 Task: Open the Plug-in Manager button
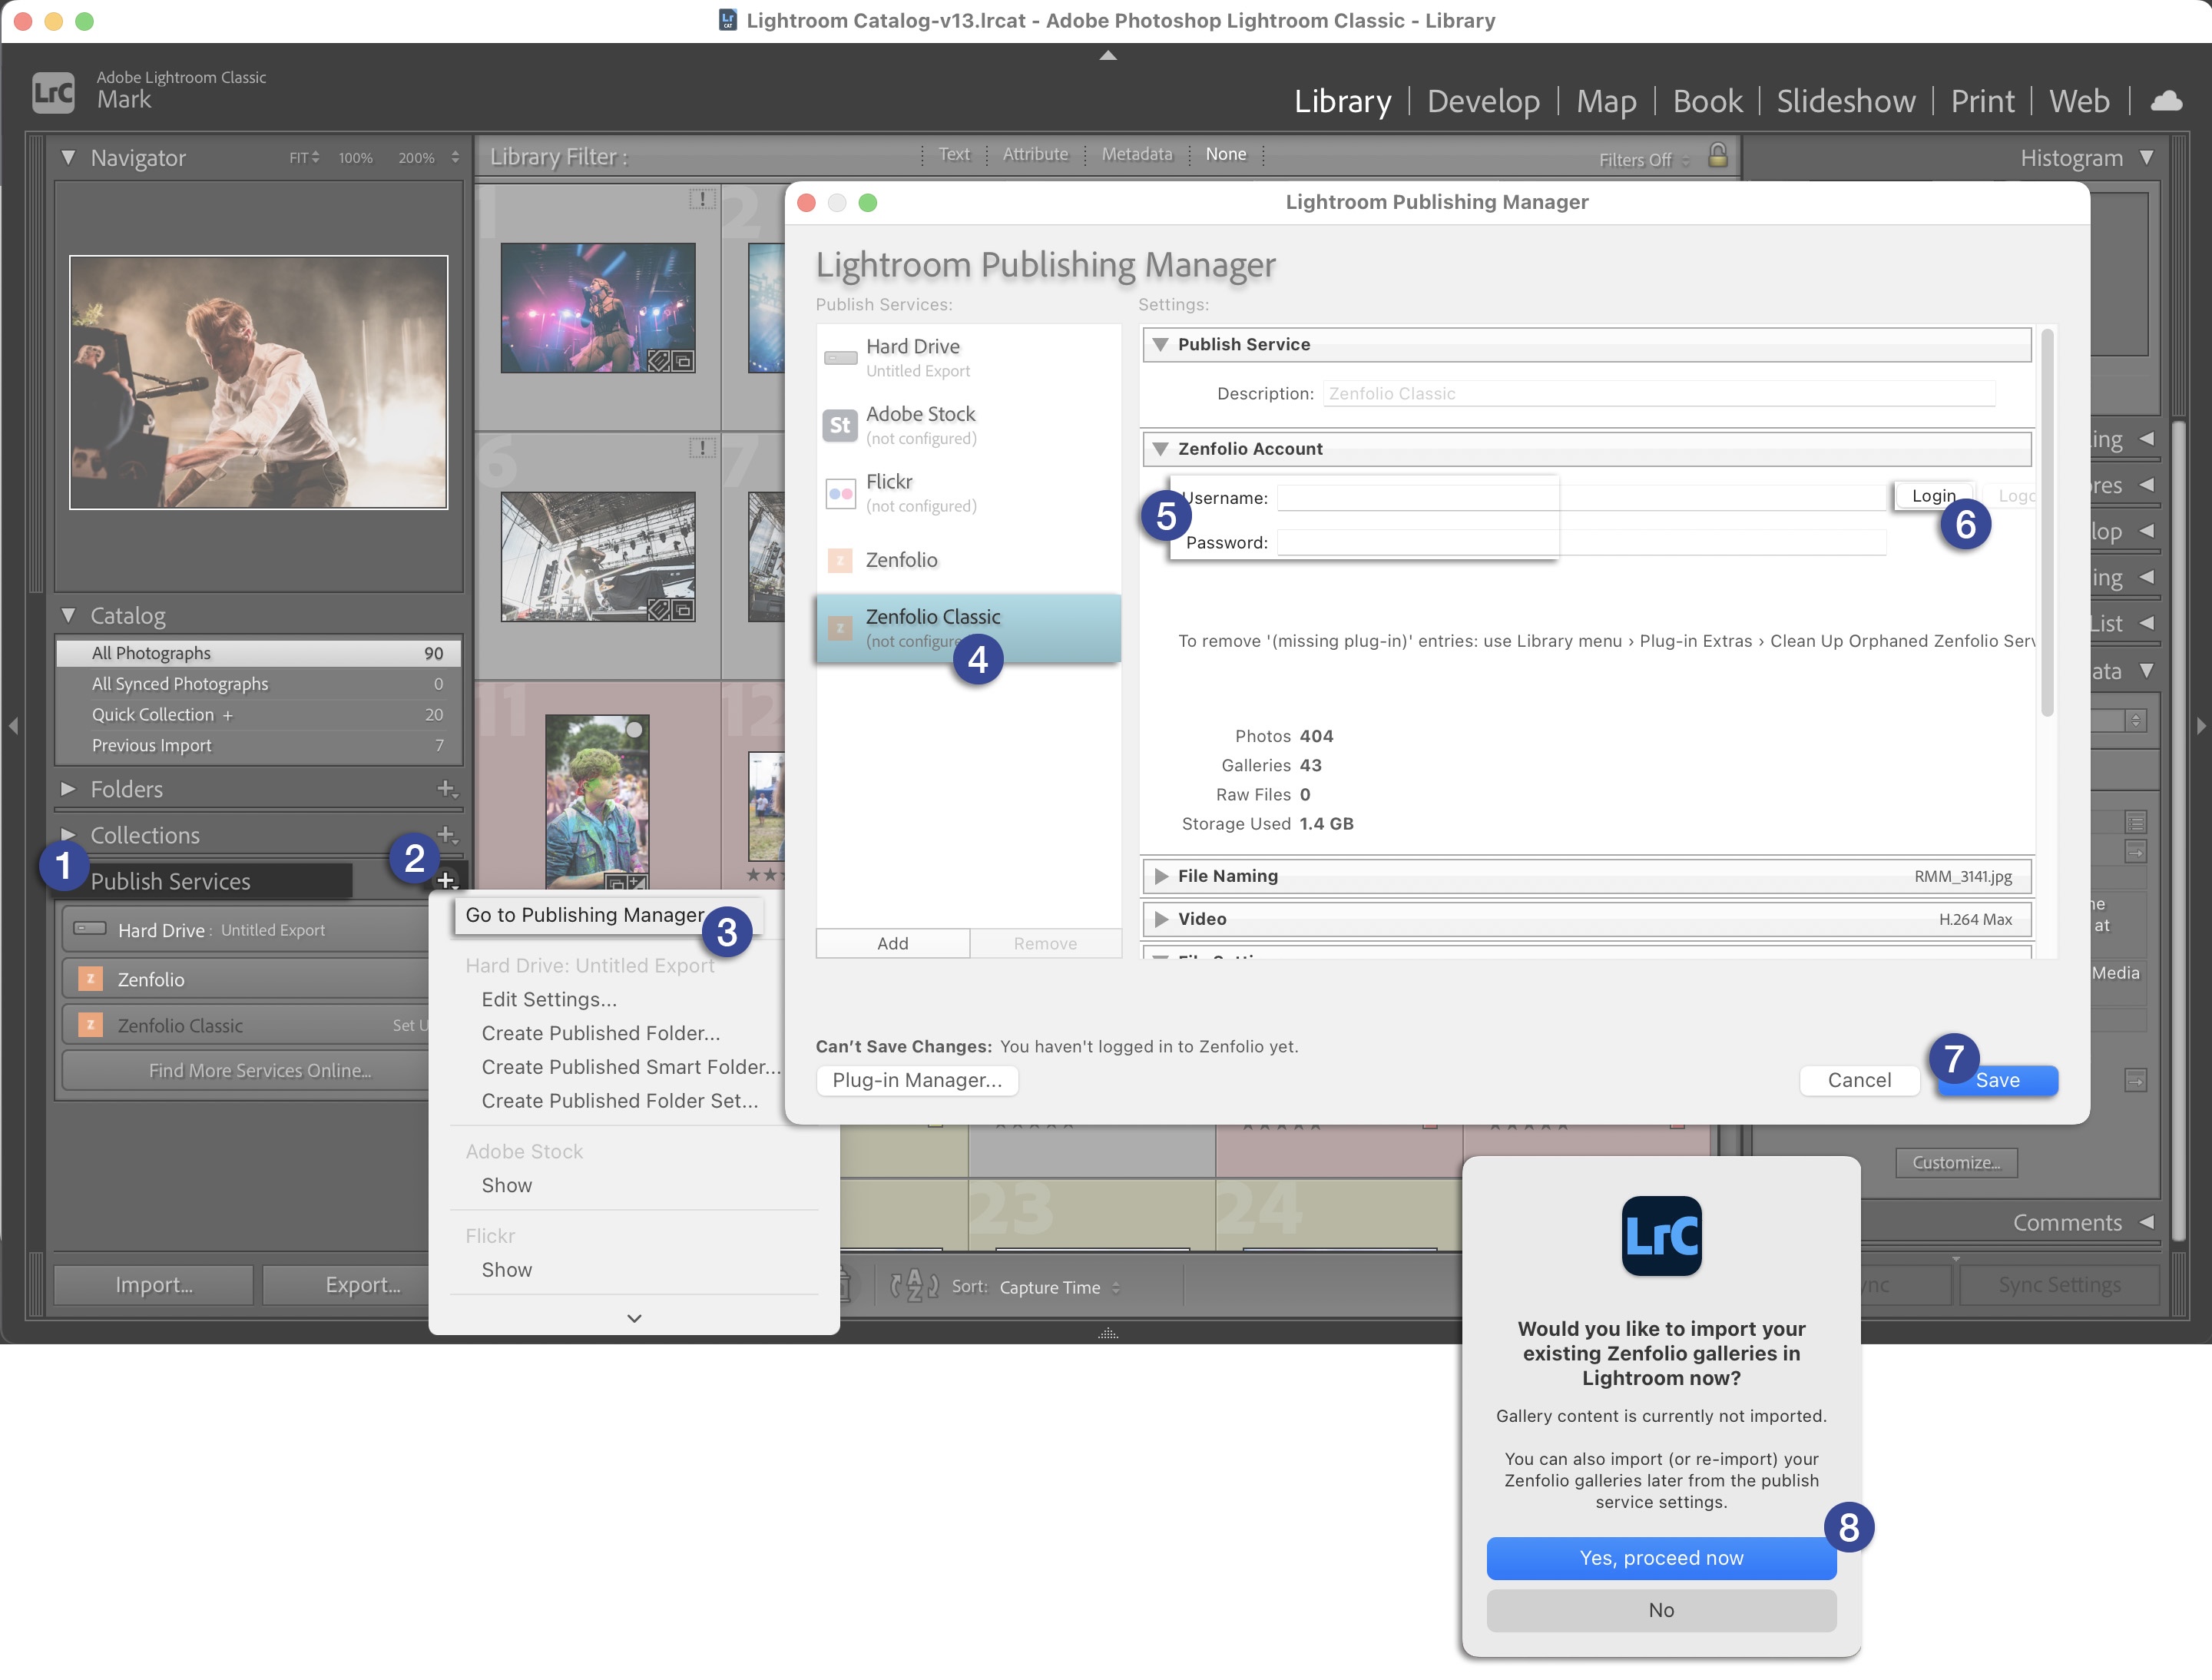[x=917, y=1080]
